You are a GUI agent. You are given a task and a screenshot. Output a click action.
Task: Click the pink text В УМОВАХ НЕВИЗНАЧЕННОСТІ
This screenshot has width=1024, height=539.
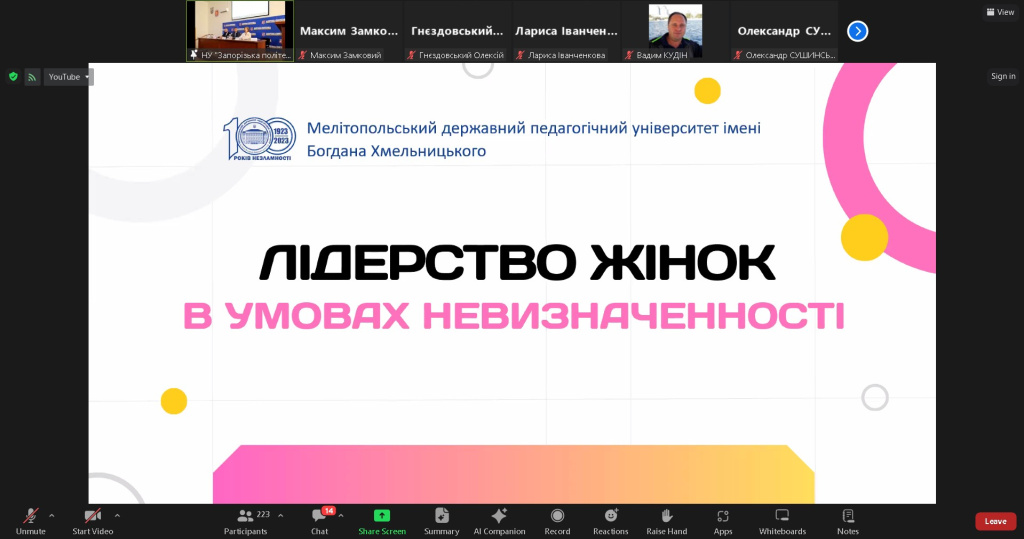[x=514, y=316]
